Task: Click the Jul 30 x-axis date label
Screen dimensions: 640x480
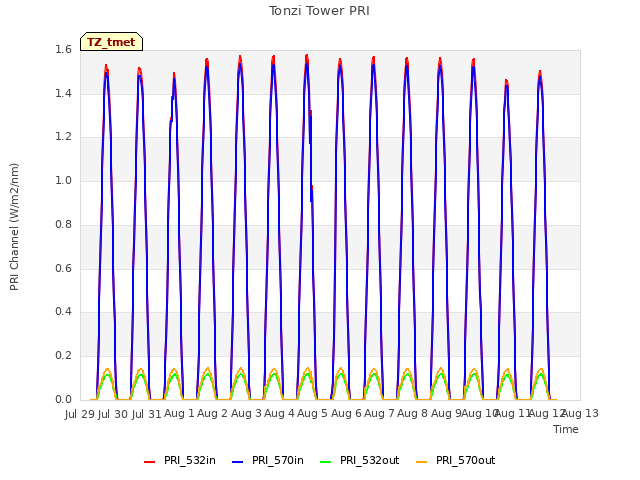Action: tap(113, 414)
